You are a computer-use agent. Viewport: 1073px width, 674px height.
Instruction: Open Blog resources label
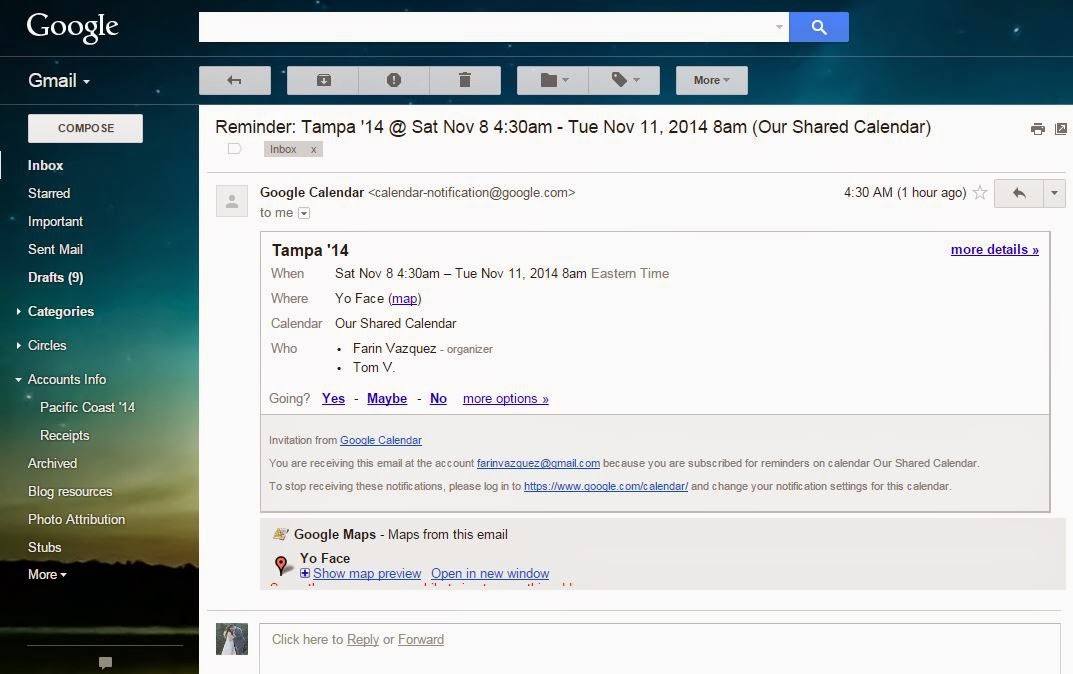click(70, 492)
